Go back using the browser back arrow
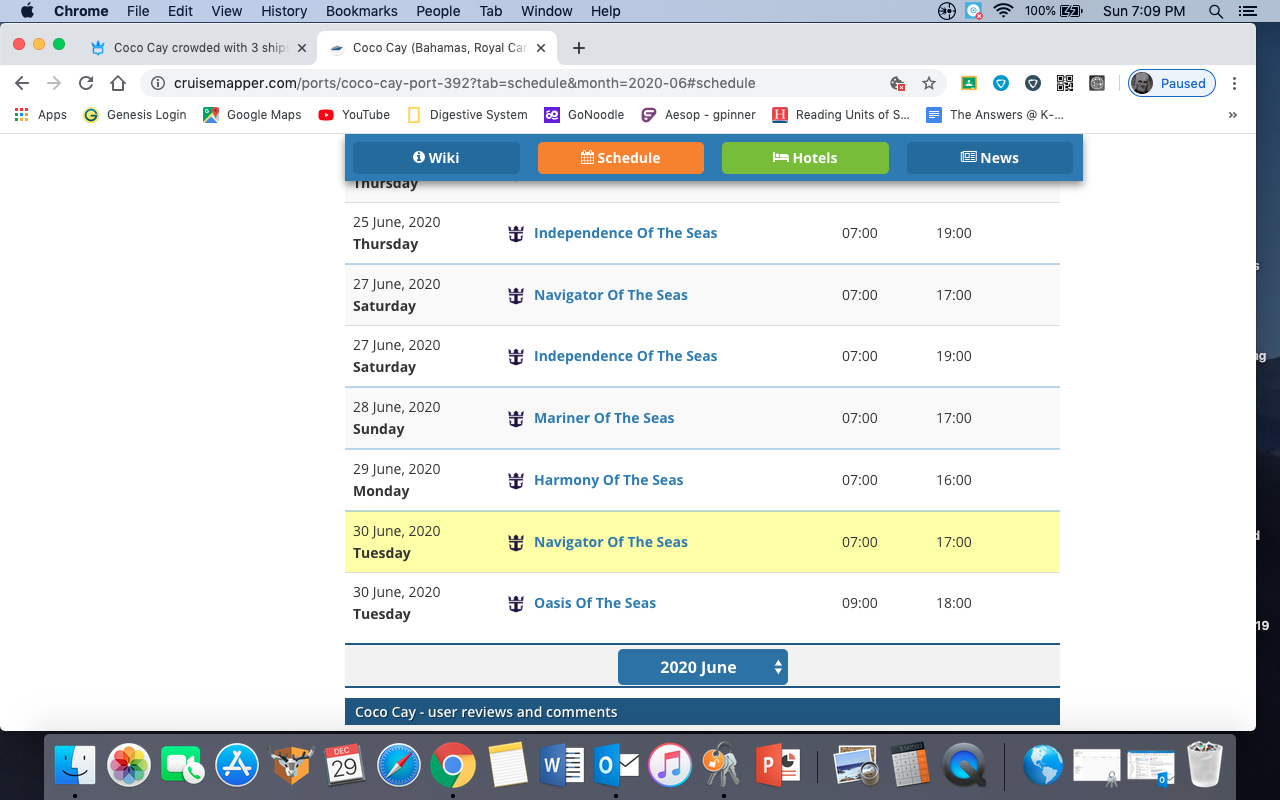This screenshot has height=800, width=1280. tap(22, 83)
